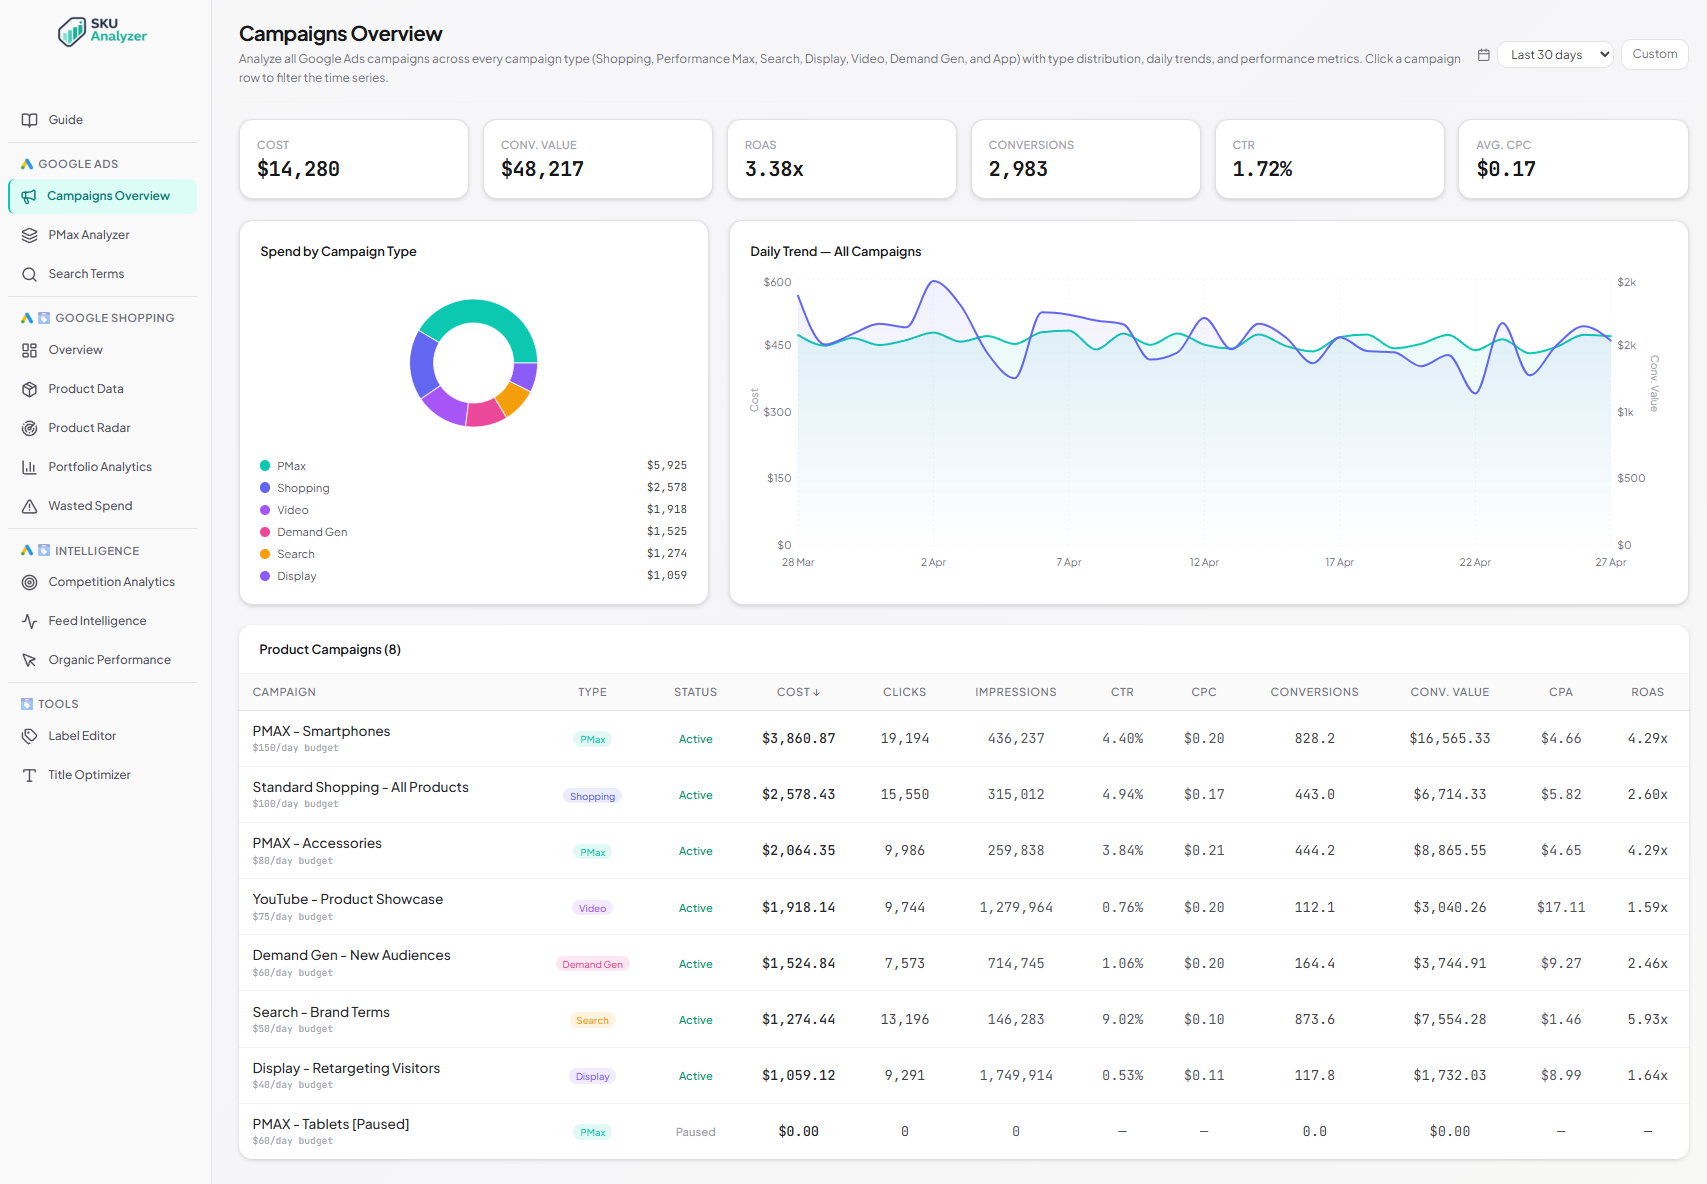
Task: Click the Paused status text
Action: (695, 1132)
